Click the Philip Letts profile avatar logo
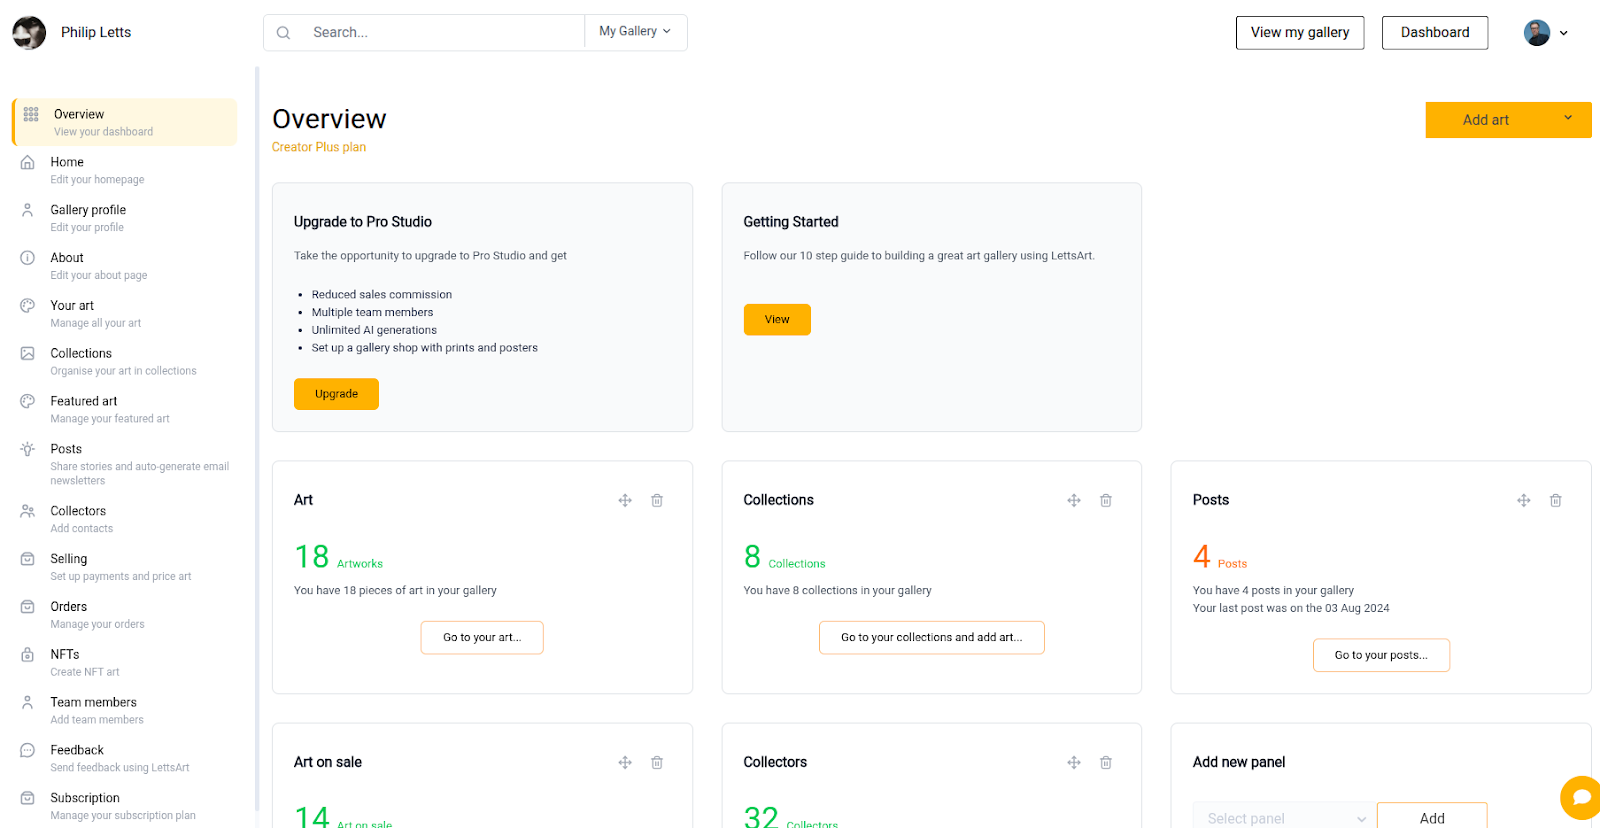 (29, 33)
